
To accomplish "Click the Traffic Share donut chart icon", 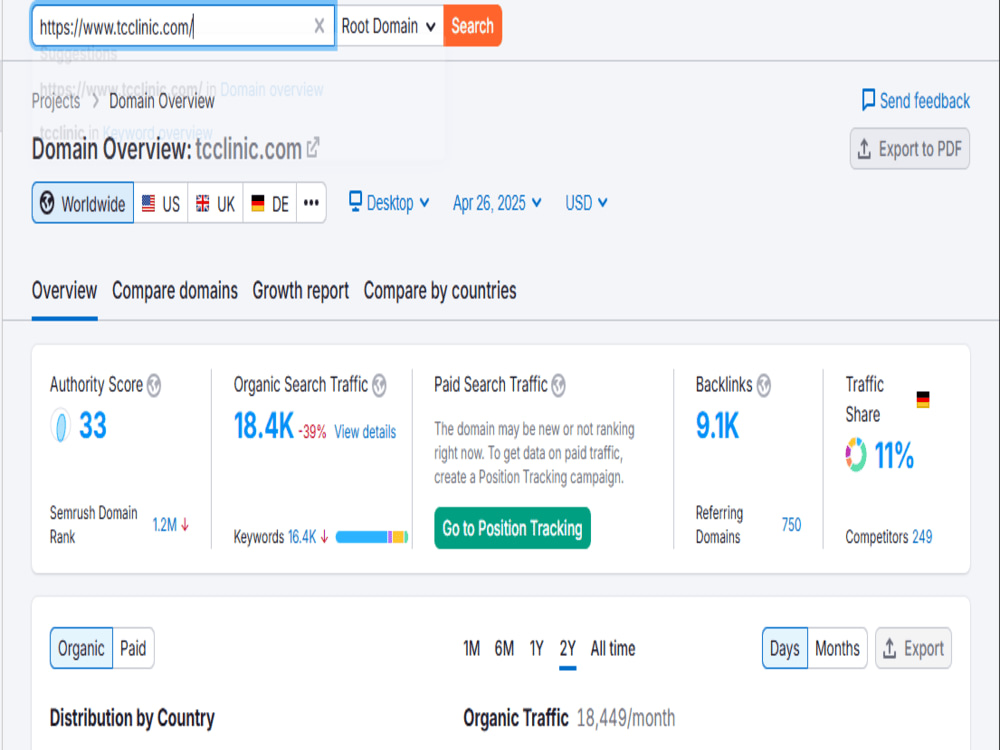I will 856,455.
